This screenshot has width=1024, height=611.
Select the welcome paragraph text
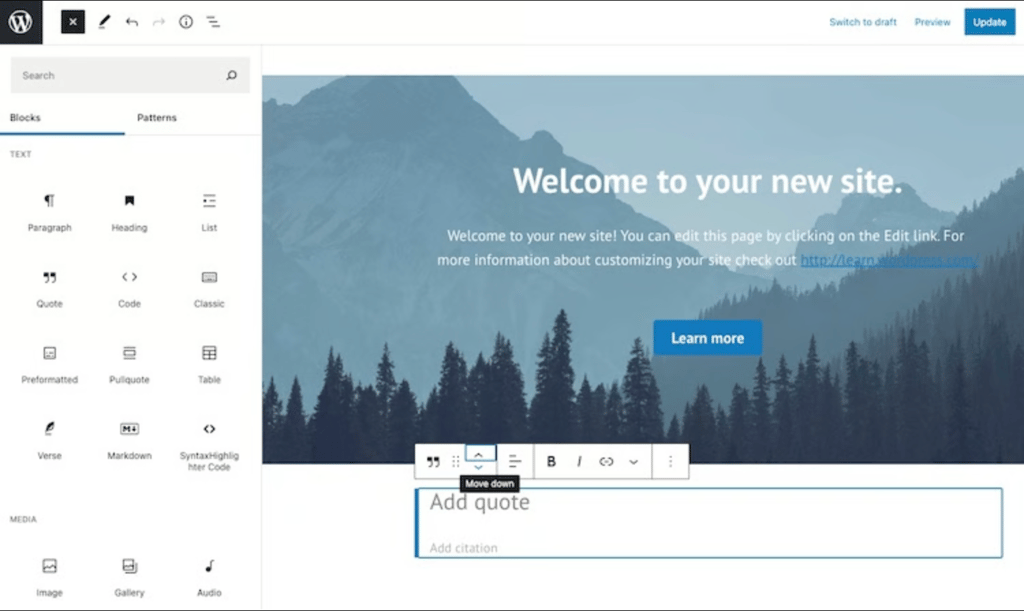[x=706, y=247]
